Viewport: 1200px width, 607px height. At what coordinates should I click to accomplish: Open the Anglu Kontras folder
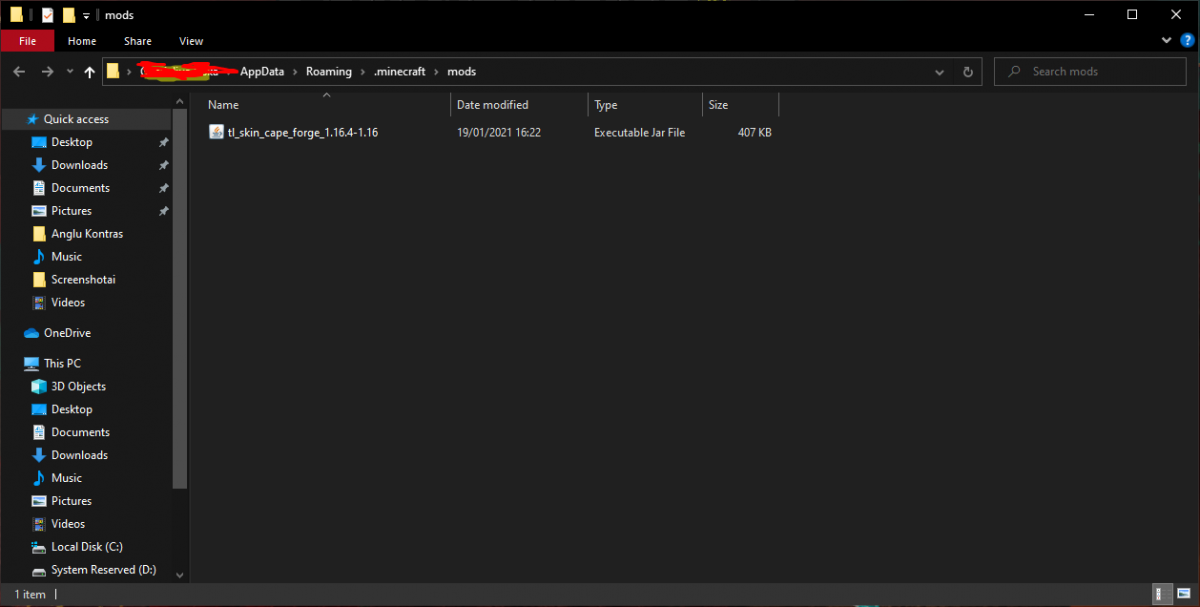tap(87, 234)
